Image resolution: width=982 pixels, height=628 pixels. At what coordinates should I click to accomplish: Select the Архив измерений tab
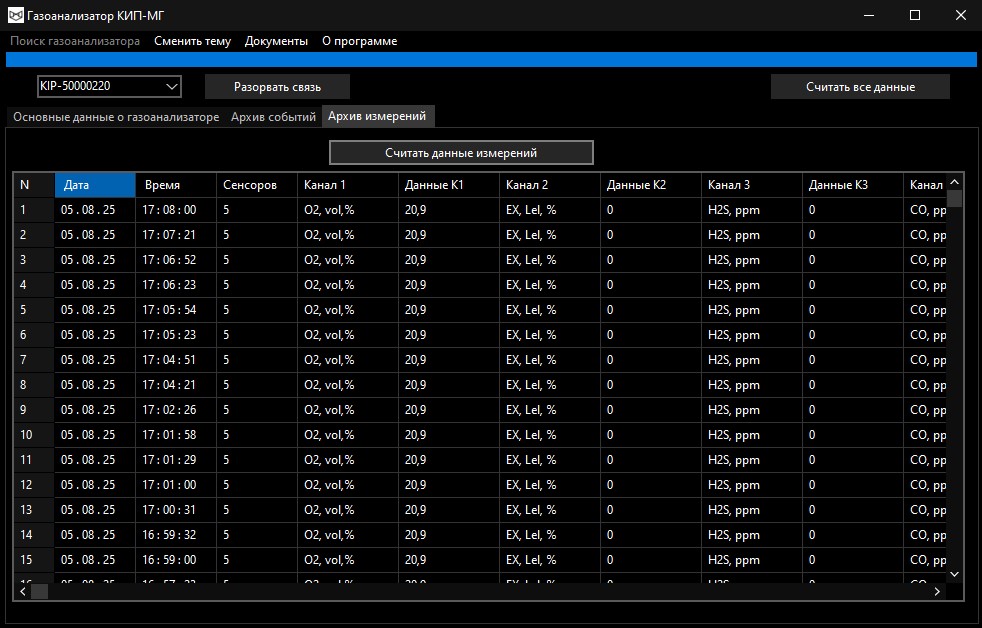(x=377, y=116)
